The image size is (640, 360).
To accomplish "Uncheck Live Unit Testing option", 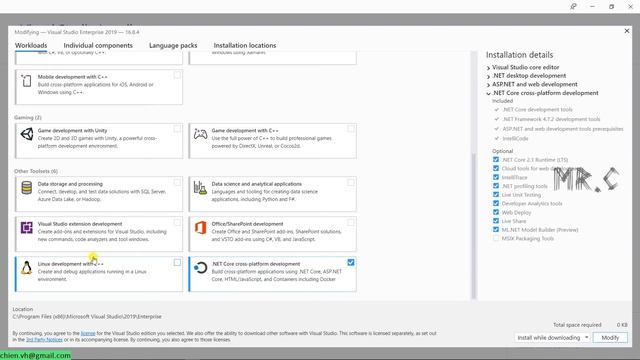I will click(496, 195).
